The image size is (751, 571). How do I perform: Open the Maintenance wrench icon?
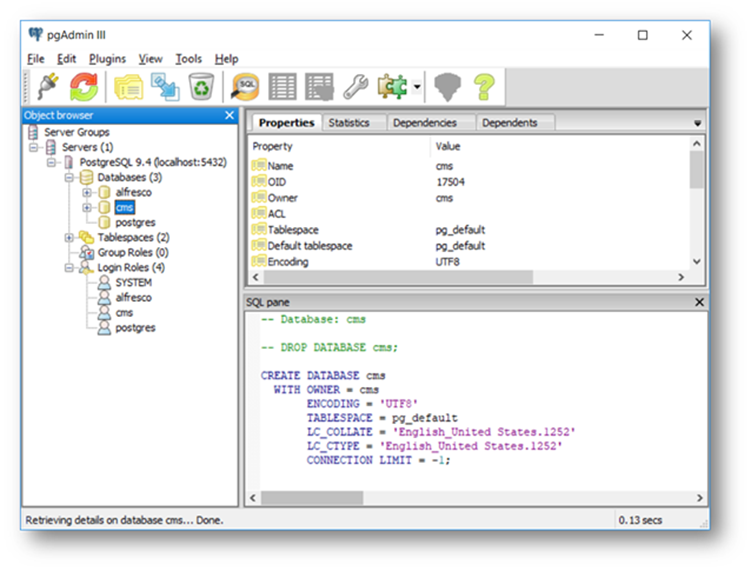click(355, 88)
